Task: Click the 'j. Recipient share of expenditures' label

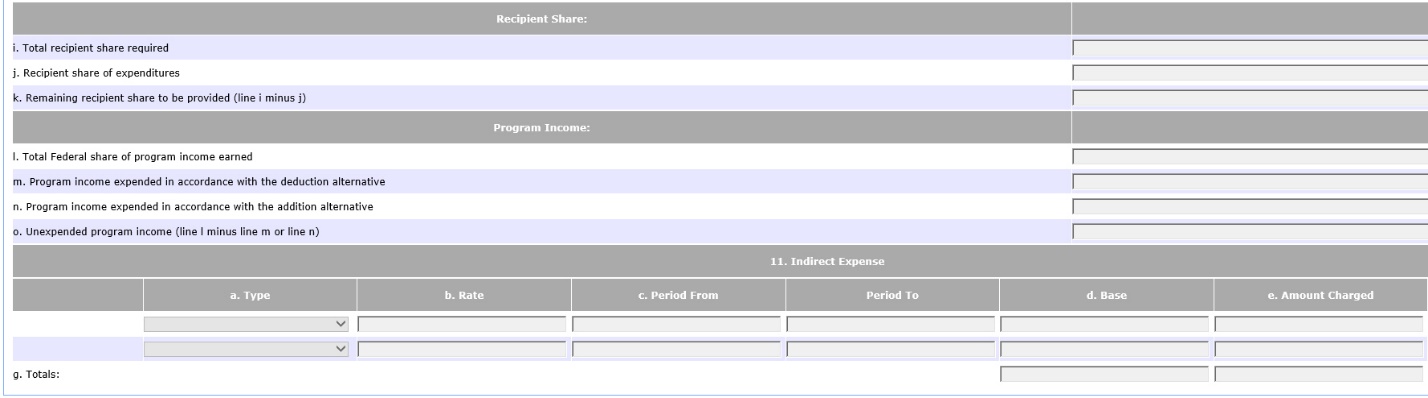Action: pos(96,72)
